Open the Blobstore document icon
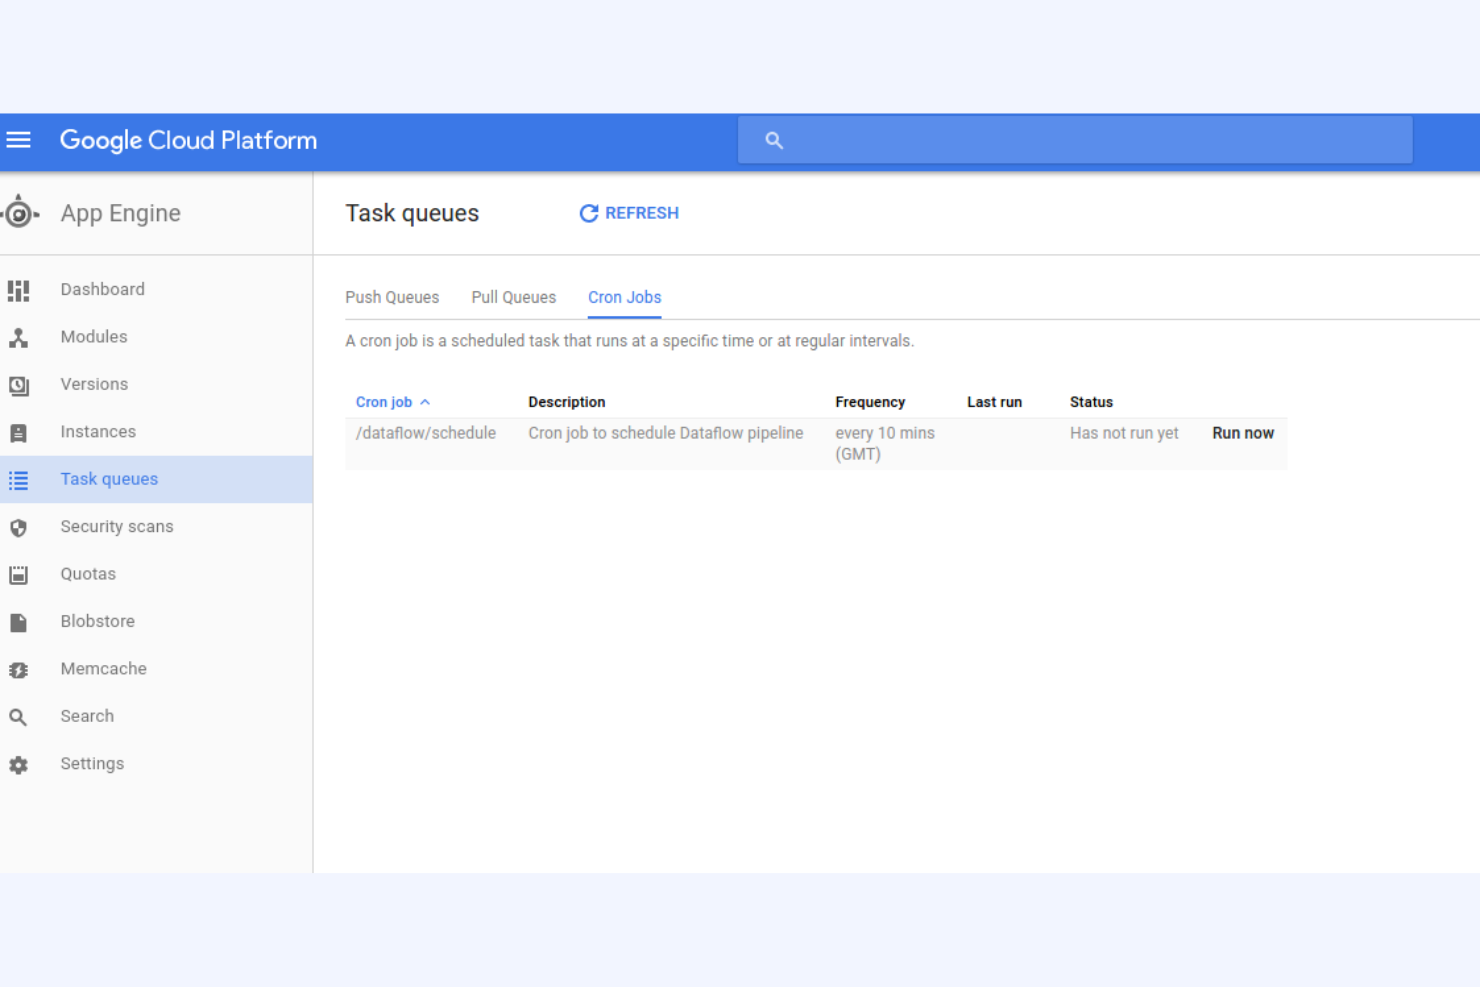The image size is (1480, 987). click(x=19, y=621)
